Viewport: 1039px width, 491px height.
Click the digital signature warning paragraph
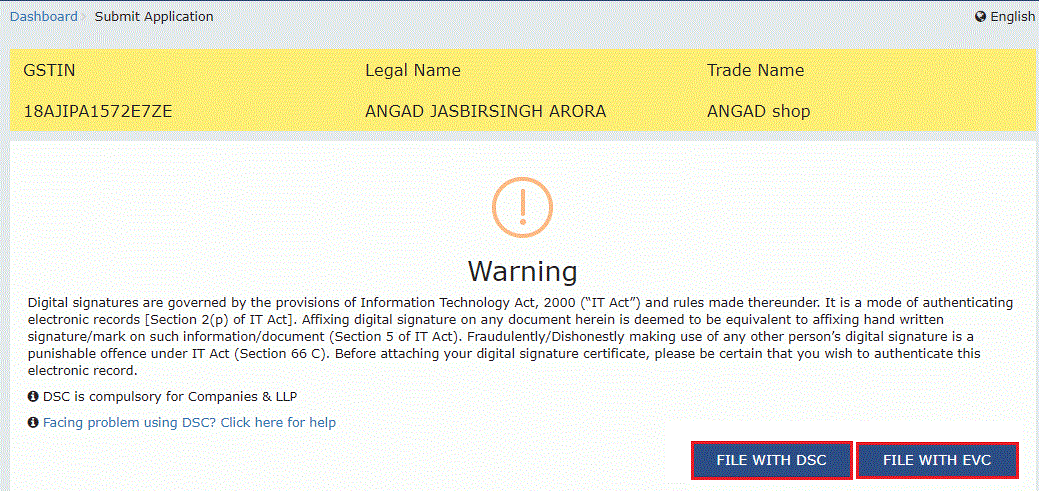520,336
